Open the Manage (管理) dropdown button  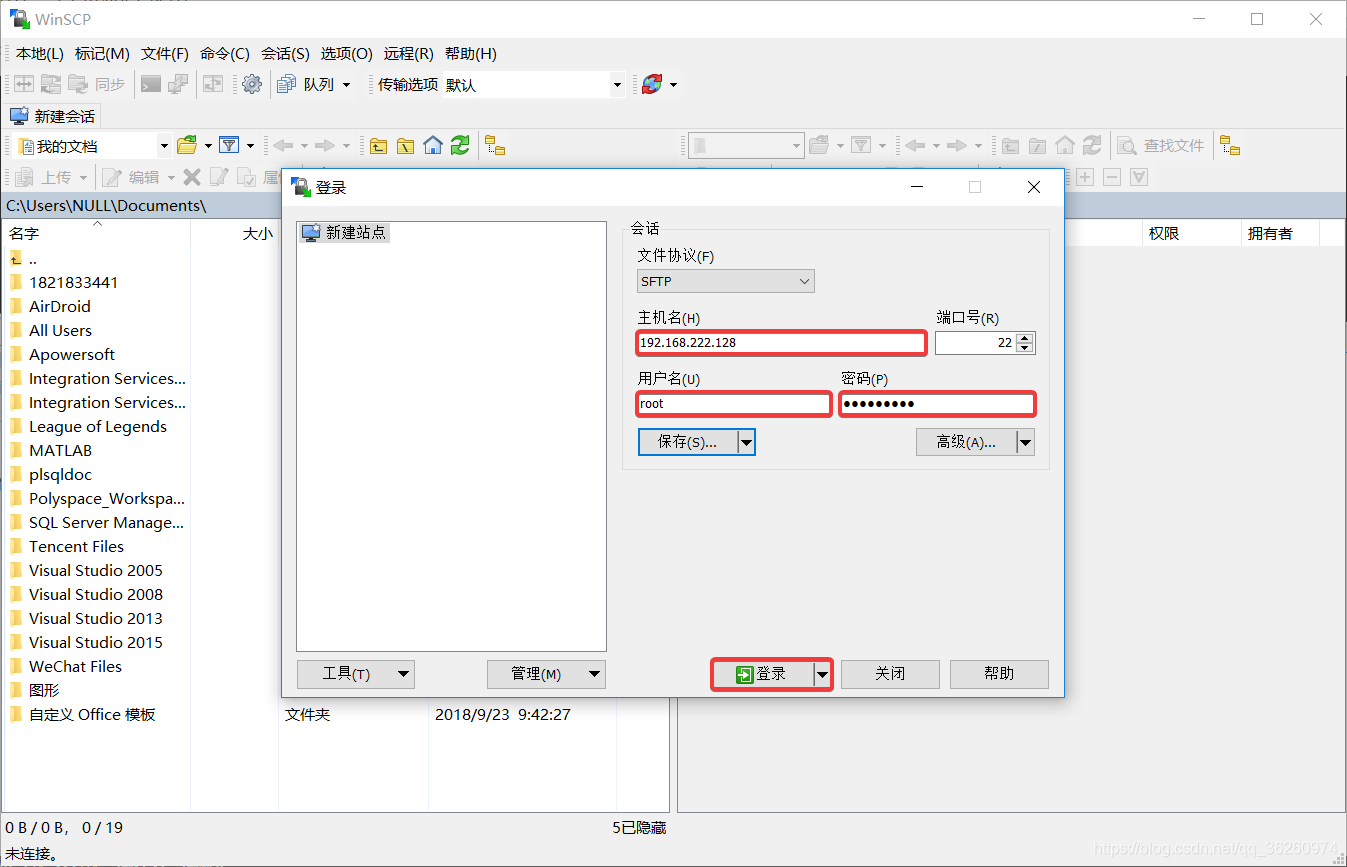[546, 674]
